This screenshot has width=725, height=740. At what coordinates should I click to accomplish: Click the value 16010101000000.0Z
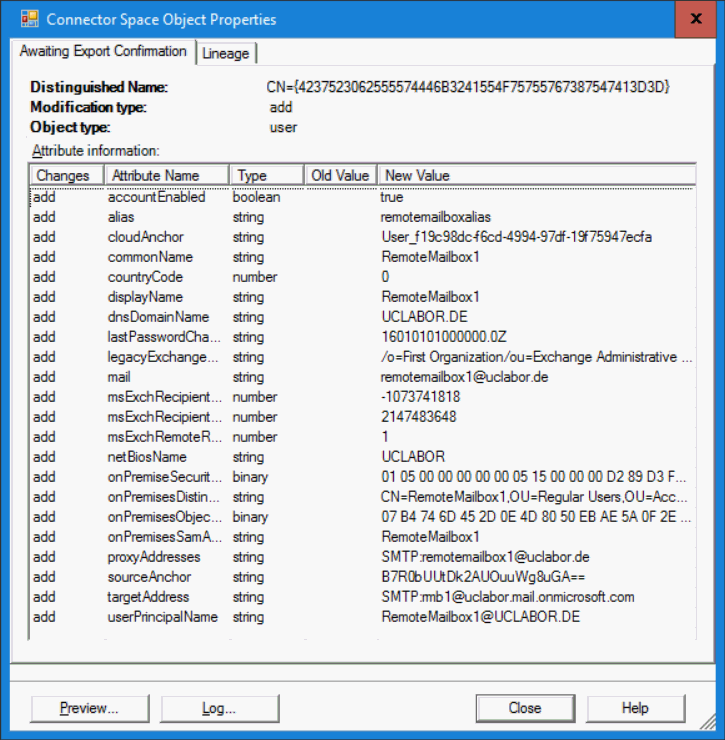click(444, 337)
